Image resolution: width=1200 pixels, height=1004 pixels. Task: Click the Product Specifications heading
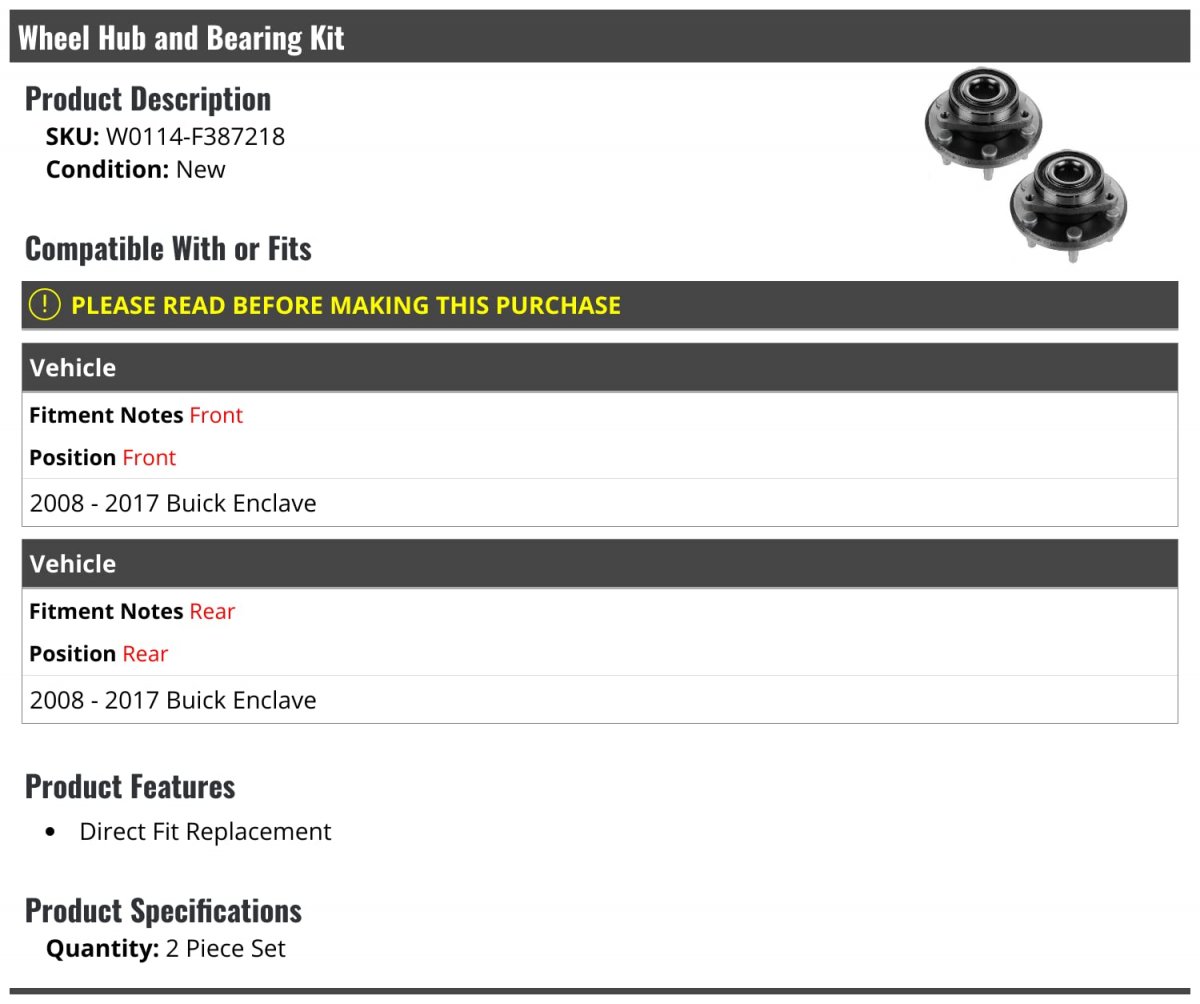click(163, 910)
